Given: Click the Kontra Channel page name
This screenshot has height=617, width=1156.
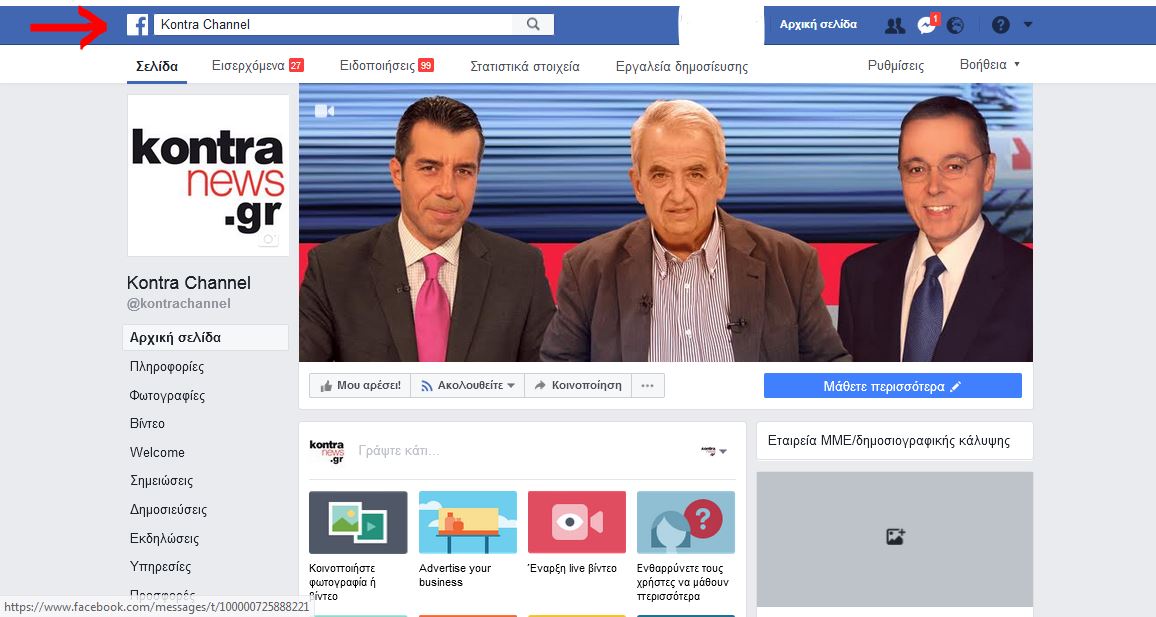Looking at the screenshot, I should [x=189, y=282].
